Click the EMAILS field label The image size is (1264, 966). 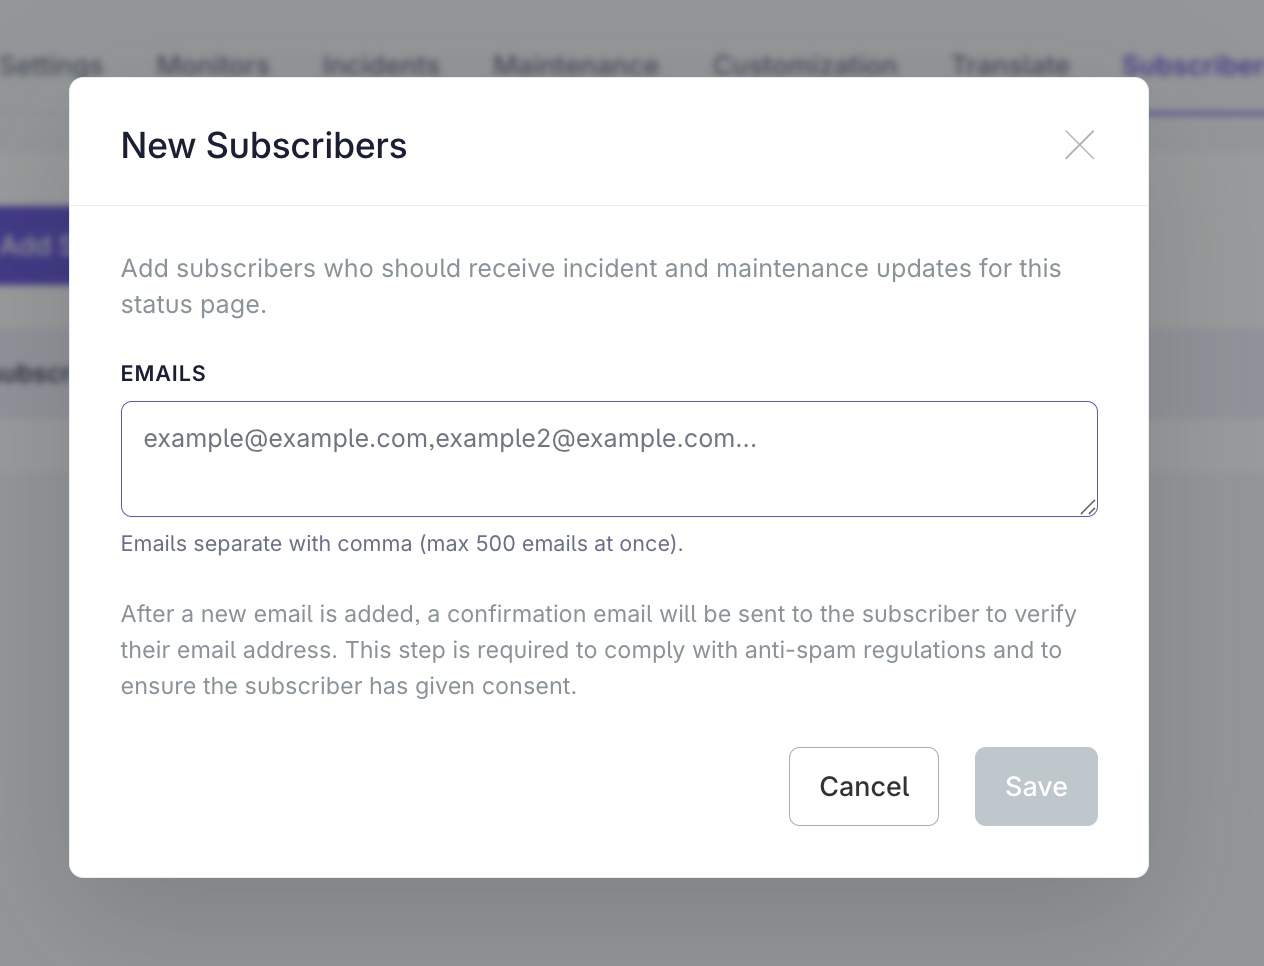pyautogui.click(x=163, y=373)
